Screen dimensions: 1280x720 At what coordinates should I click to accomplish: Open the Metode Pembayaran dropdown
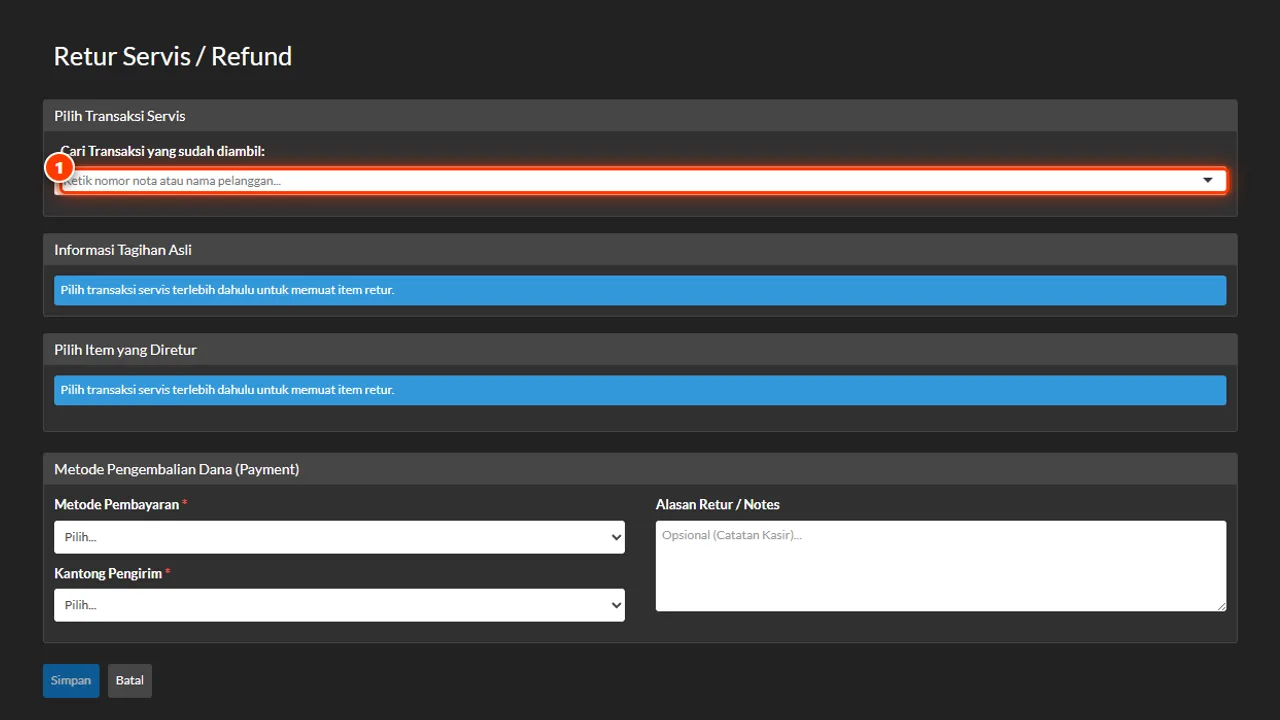point(339,537)
